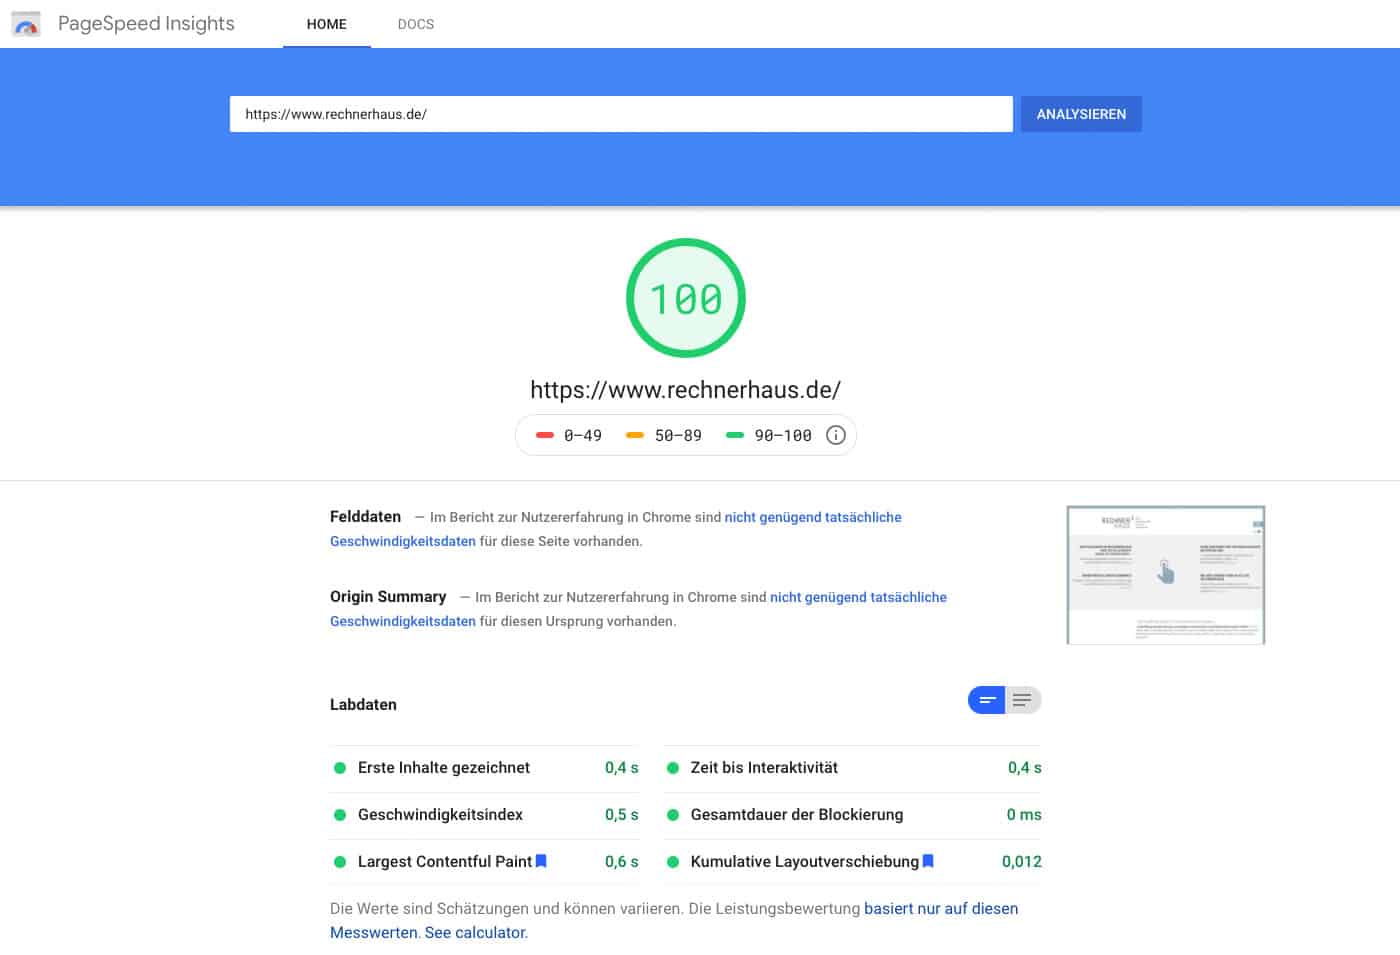The image size is (1400, 955).
Task: Expand the Erste Inhalte gezeichnet metric
Action: pos(444,768)
